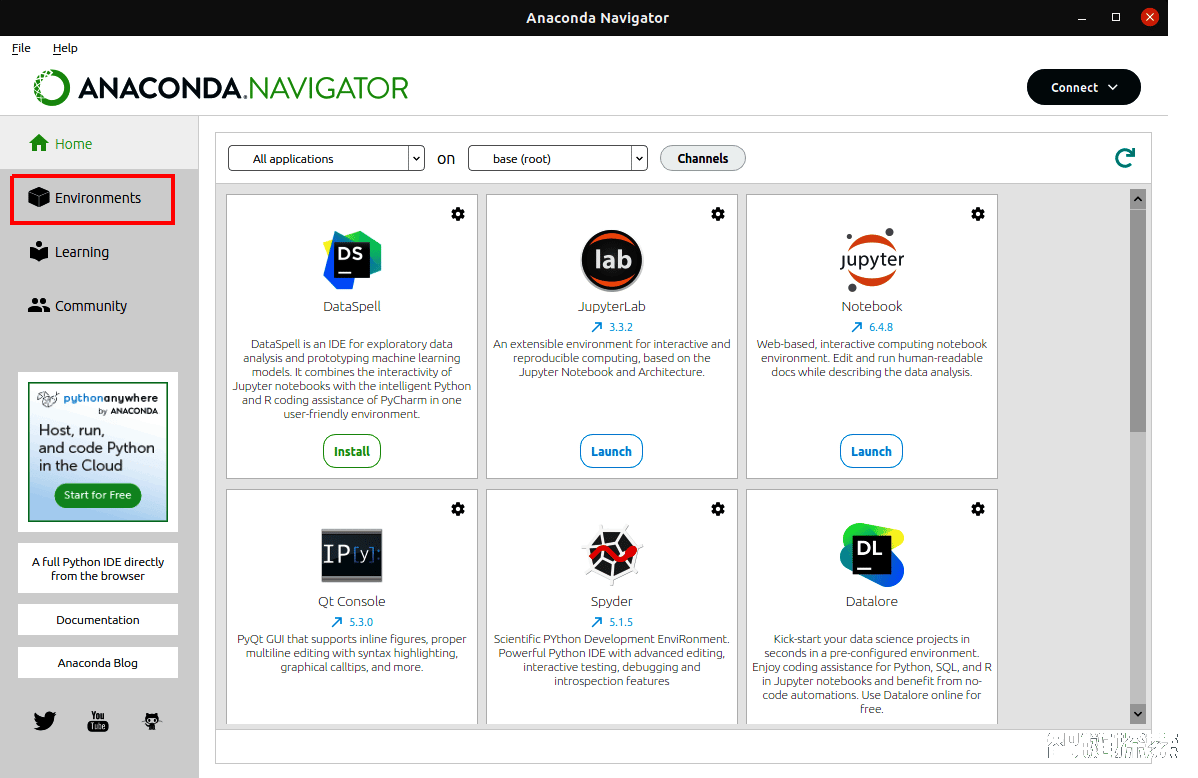1198x778 pixels.
Task: Click the DataSpell title text
Action: coord(351,306)
